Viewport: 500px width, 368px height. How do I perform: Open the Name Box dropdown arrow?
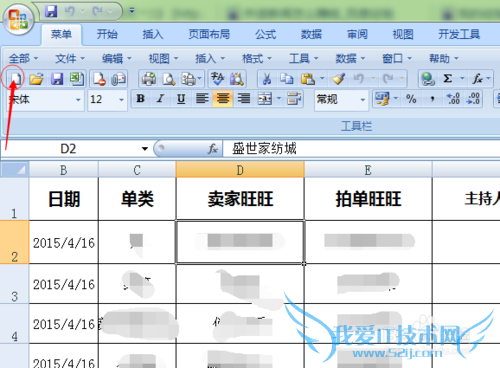145,149
